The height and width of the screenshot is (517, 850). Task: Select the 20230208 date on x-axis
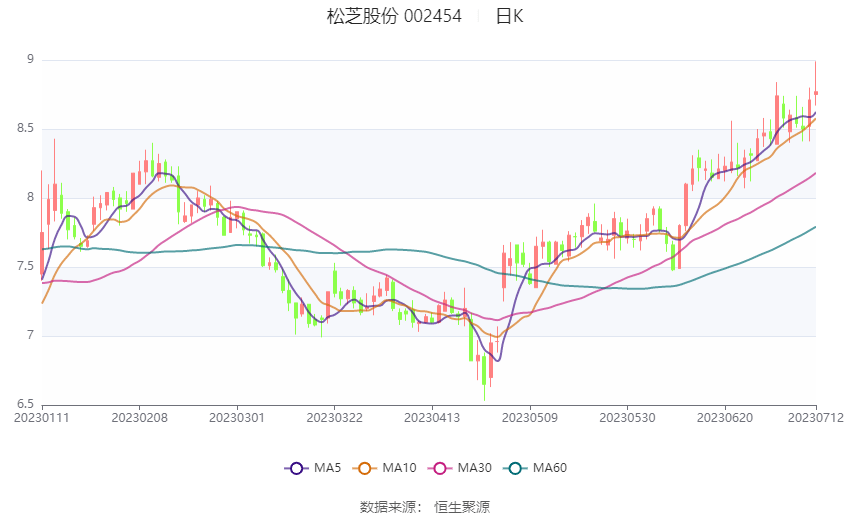coord(139,417)
